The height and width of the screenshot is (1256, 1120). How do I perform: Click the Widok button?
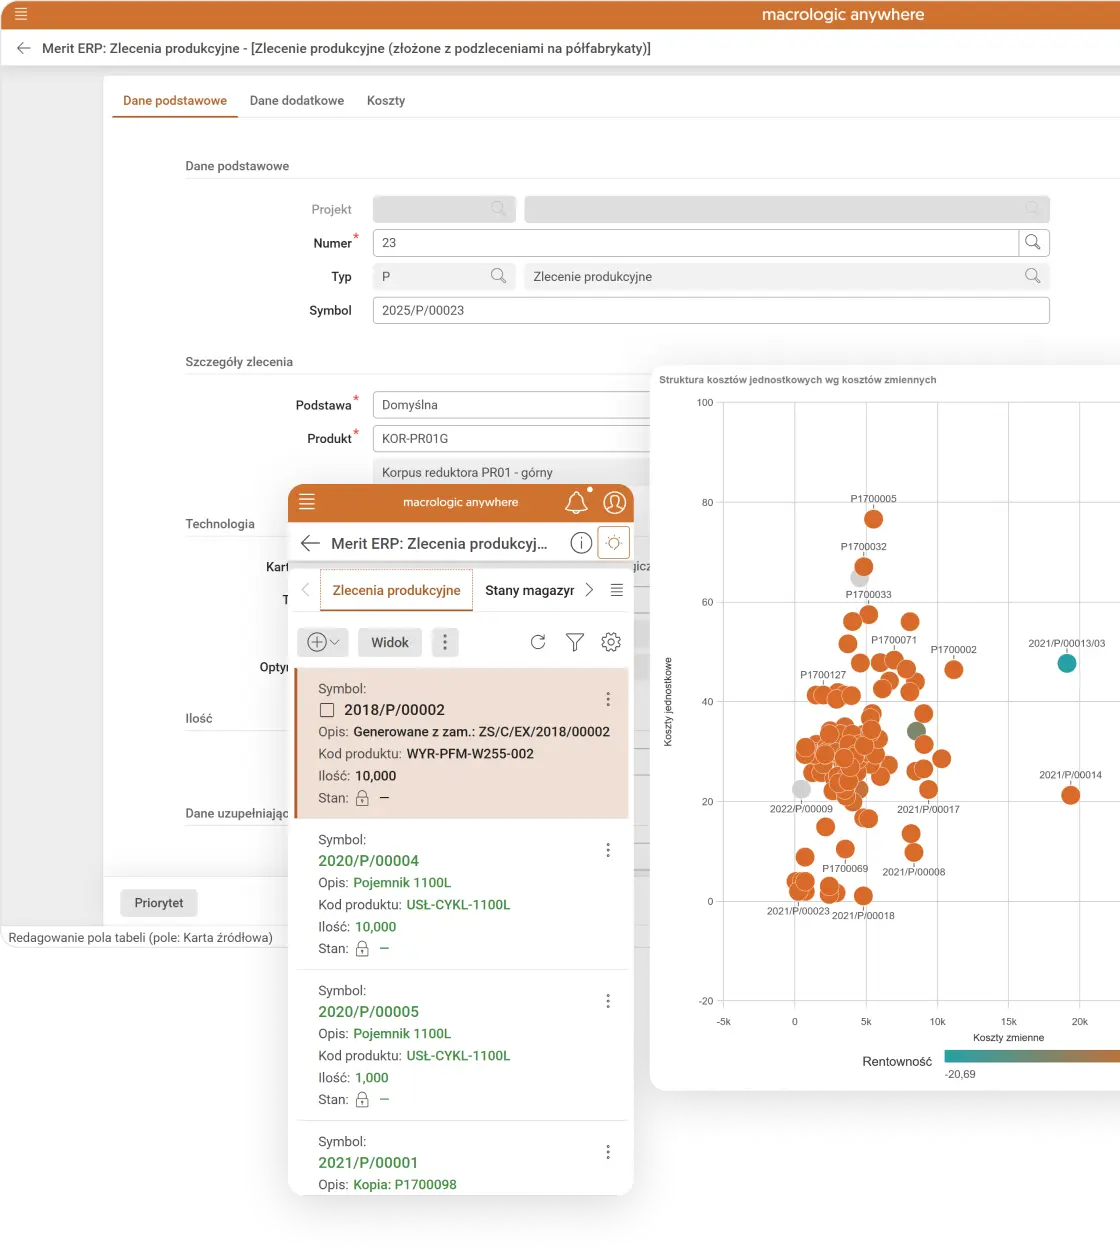point(390,642)
